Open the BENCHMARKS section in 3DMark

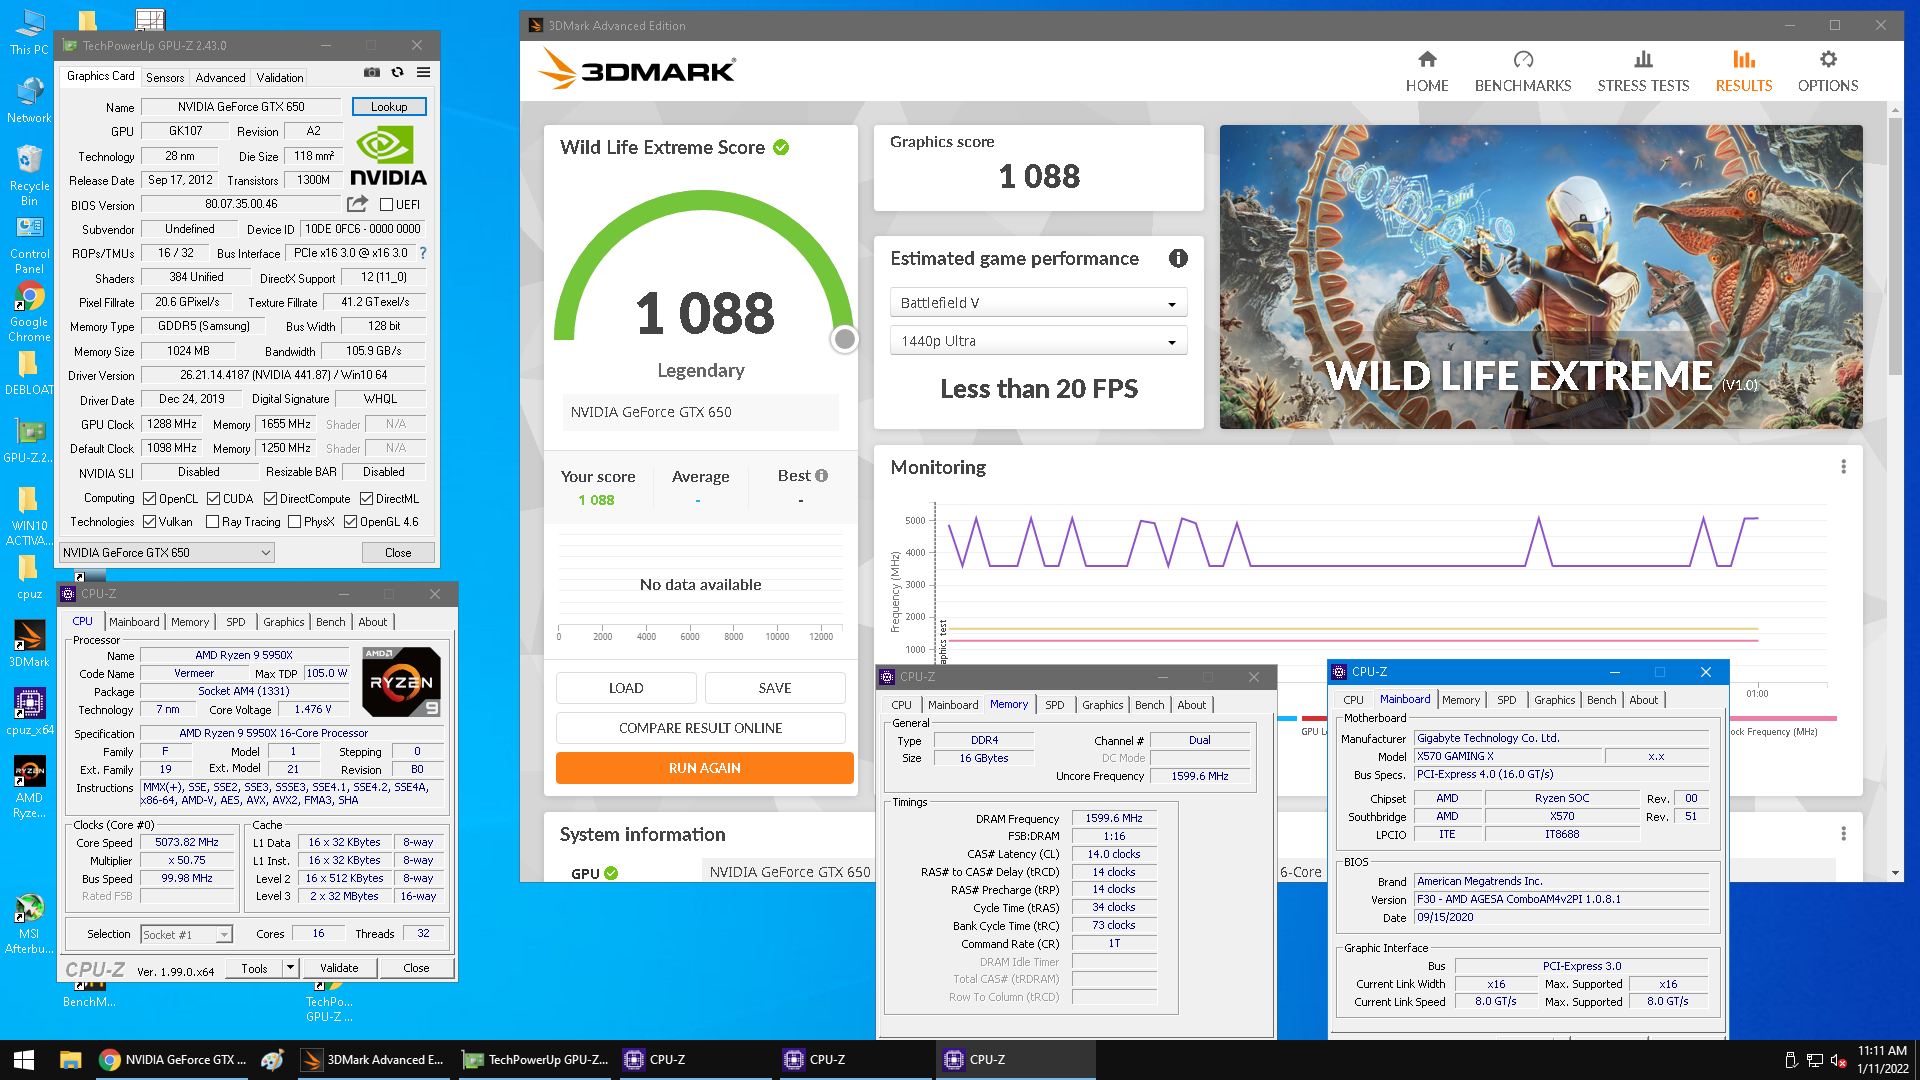pos(1522,72)
